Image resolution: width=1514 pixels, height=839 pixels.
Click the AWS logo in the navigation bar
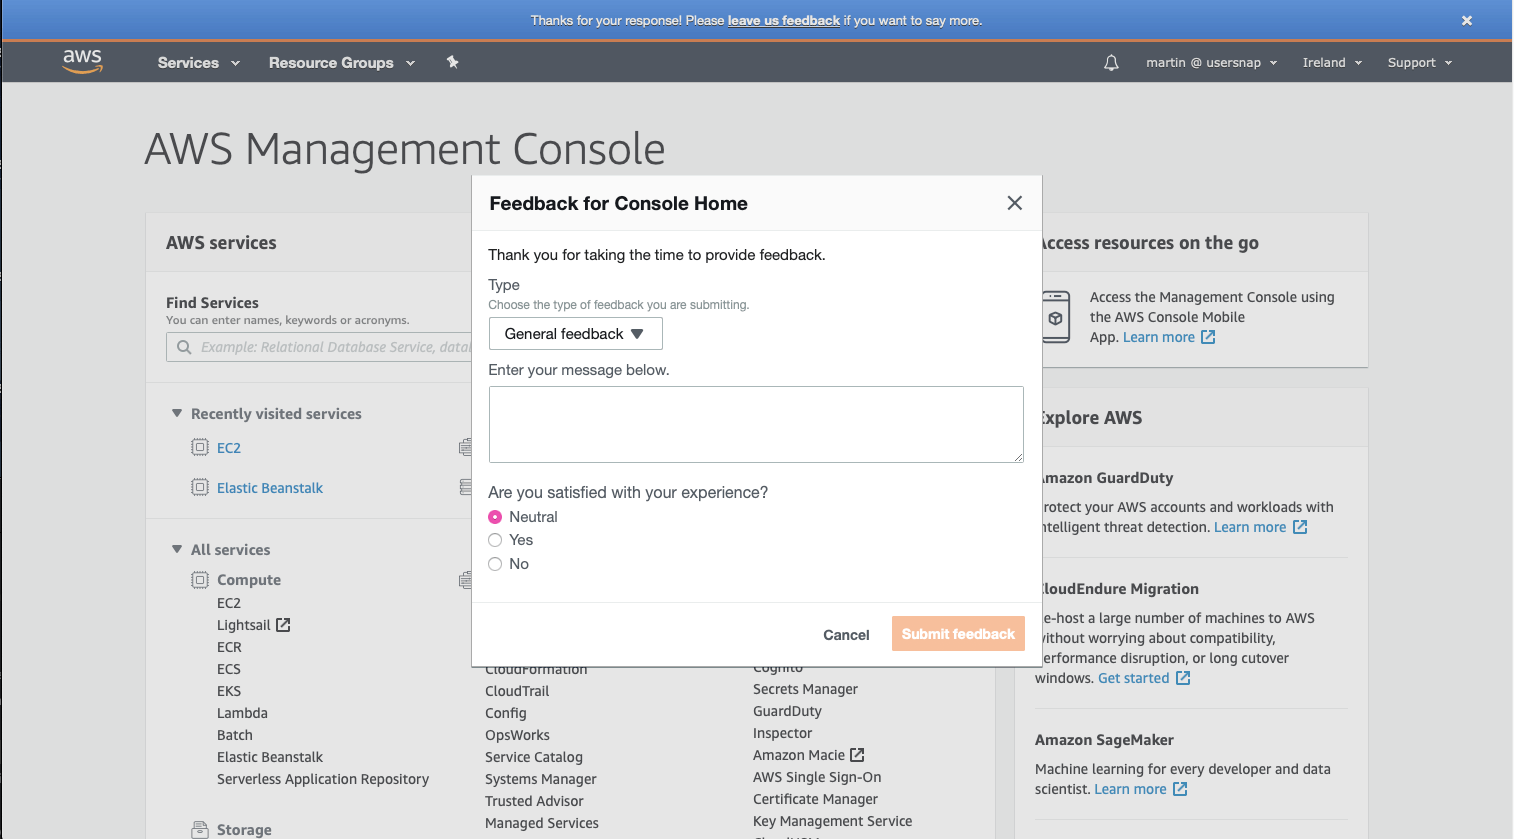[x=82, y=62]
